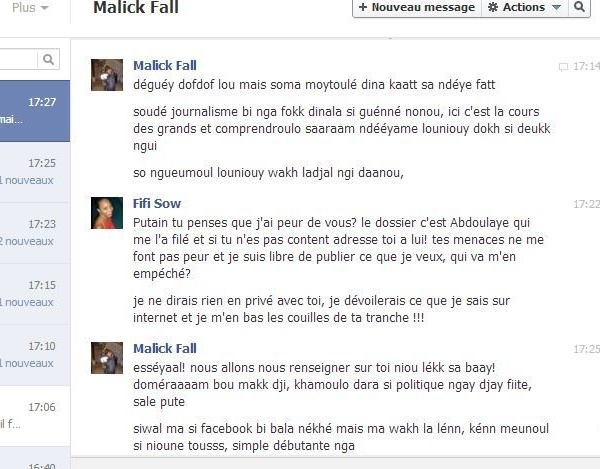Open the Actions gear dropdown

[x=524, y=7]
